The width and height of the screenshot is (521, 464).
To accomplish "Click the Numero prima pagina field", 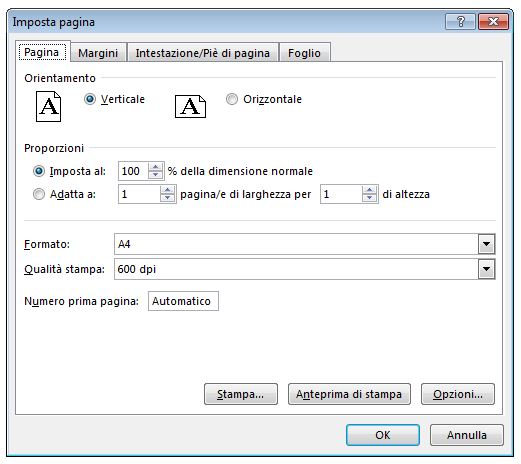I will point(183,301).
